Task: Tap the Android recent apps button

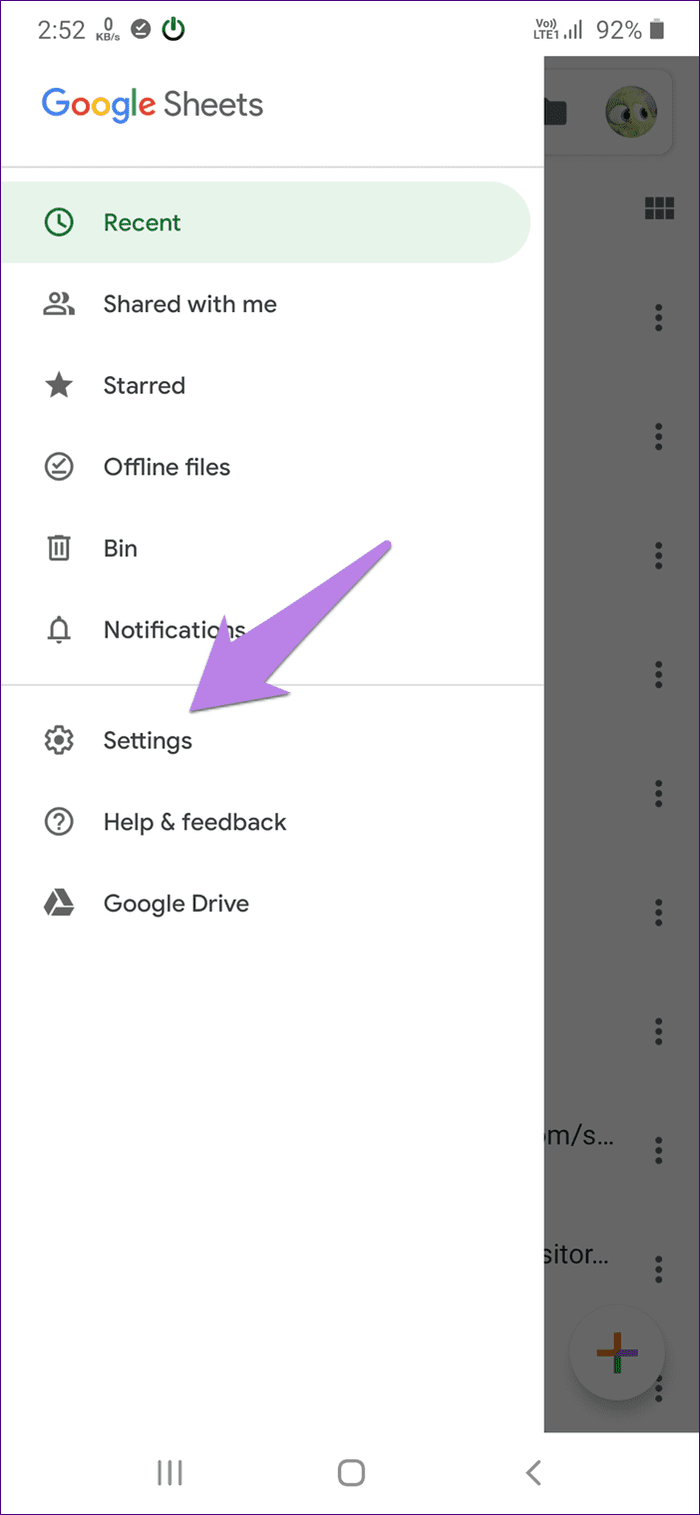Action: [170, 1472]
